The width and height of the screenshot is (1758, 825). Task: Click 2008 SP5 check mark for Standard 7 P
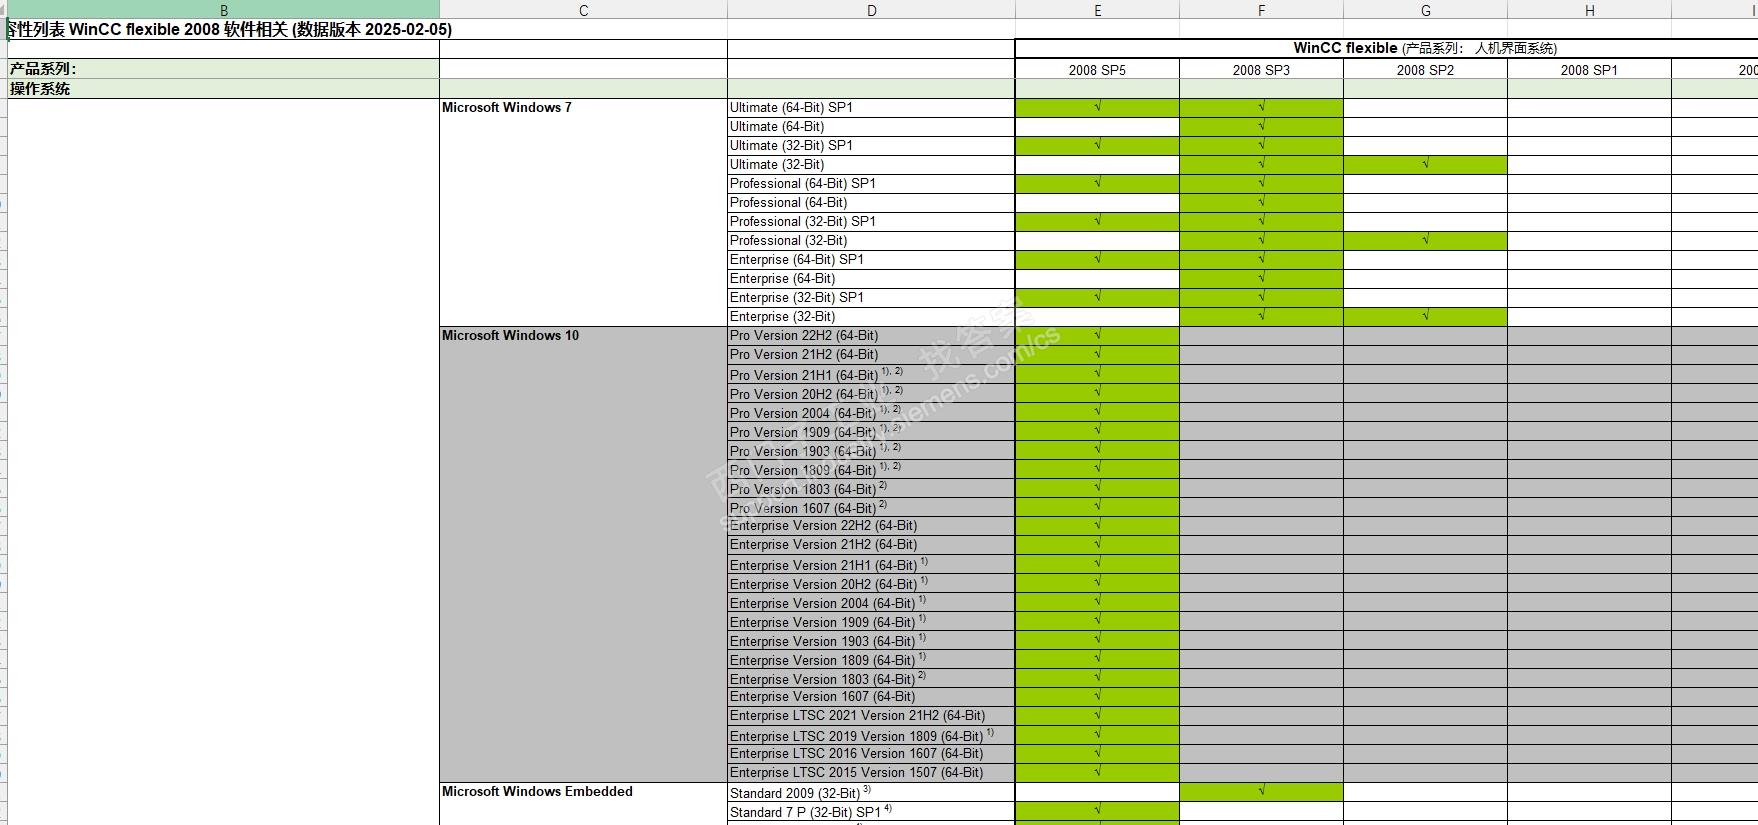(x=1097, y=809)
